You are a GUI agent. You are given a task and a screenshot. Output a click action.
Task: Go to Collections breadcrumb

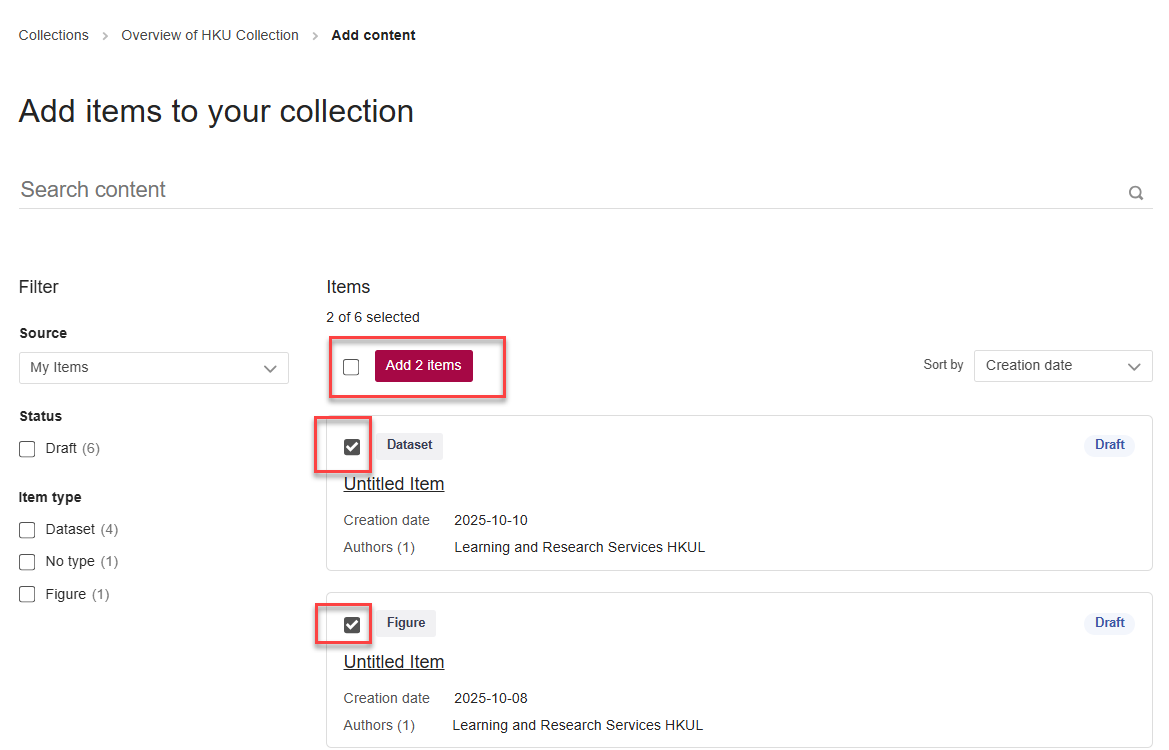coord(54,35)
